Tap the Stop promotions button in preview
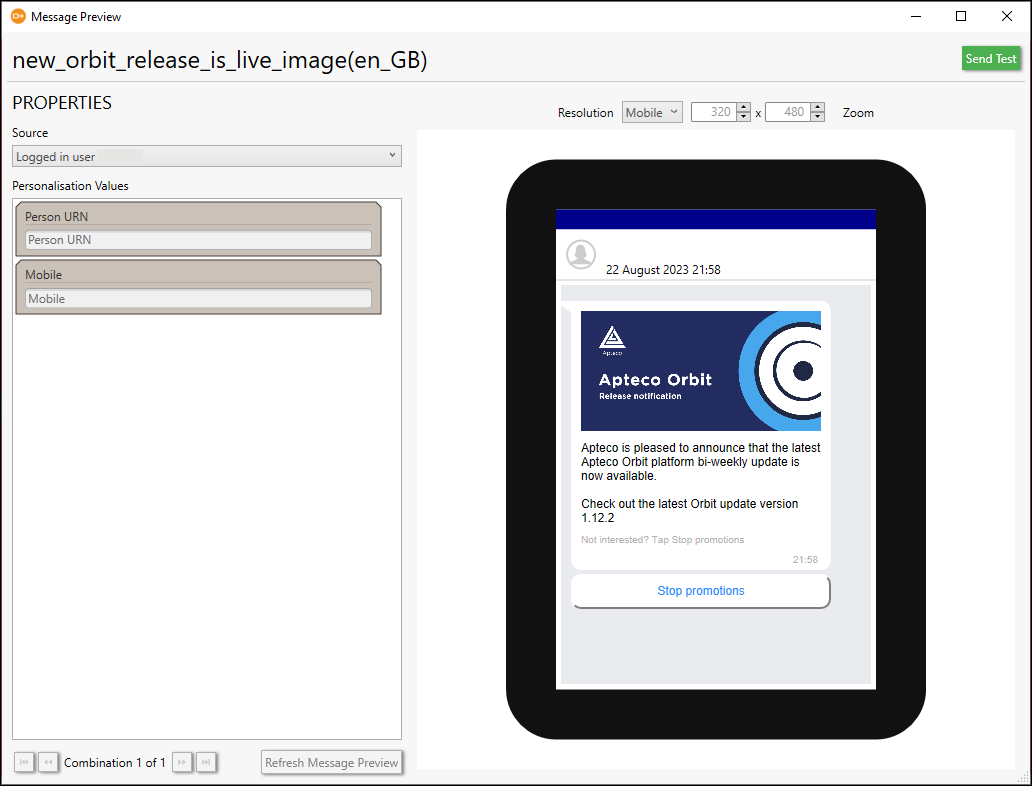The image size is (1032, 786). click(x=701, y=590)
